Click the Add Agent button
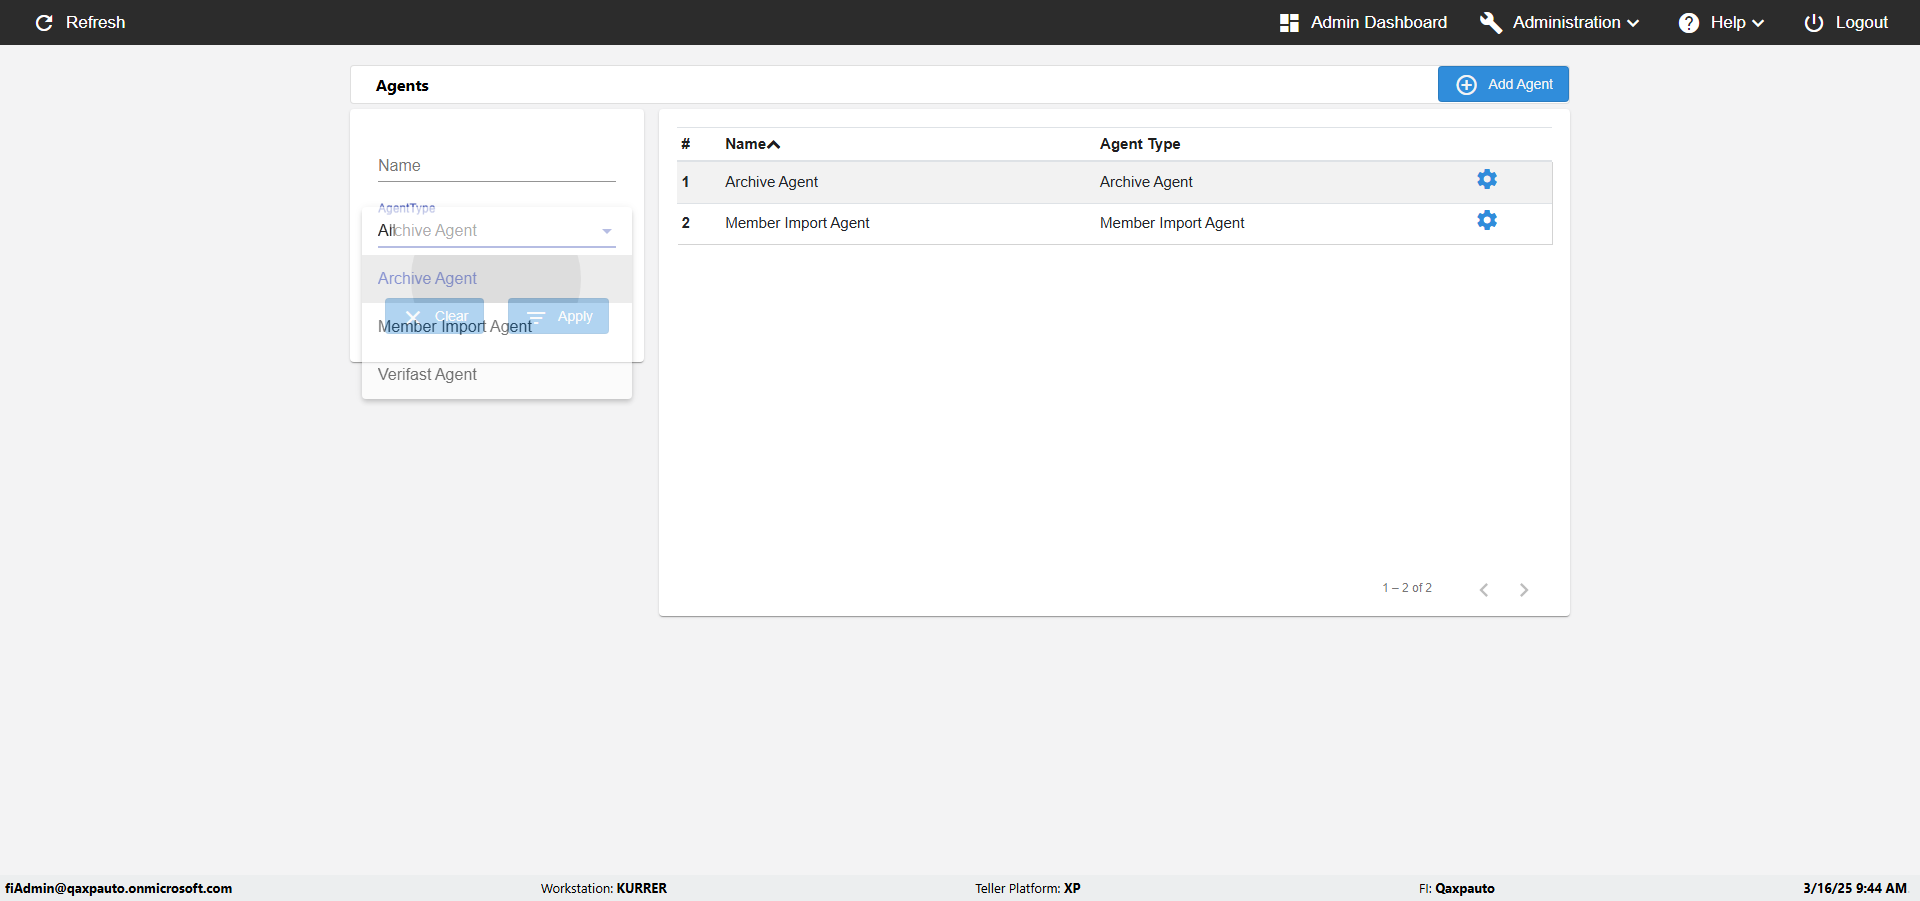The height and width of the screenshot is (901, 1920). pyautogui.click(x=1503, y=84)
